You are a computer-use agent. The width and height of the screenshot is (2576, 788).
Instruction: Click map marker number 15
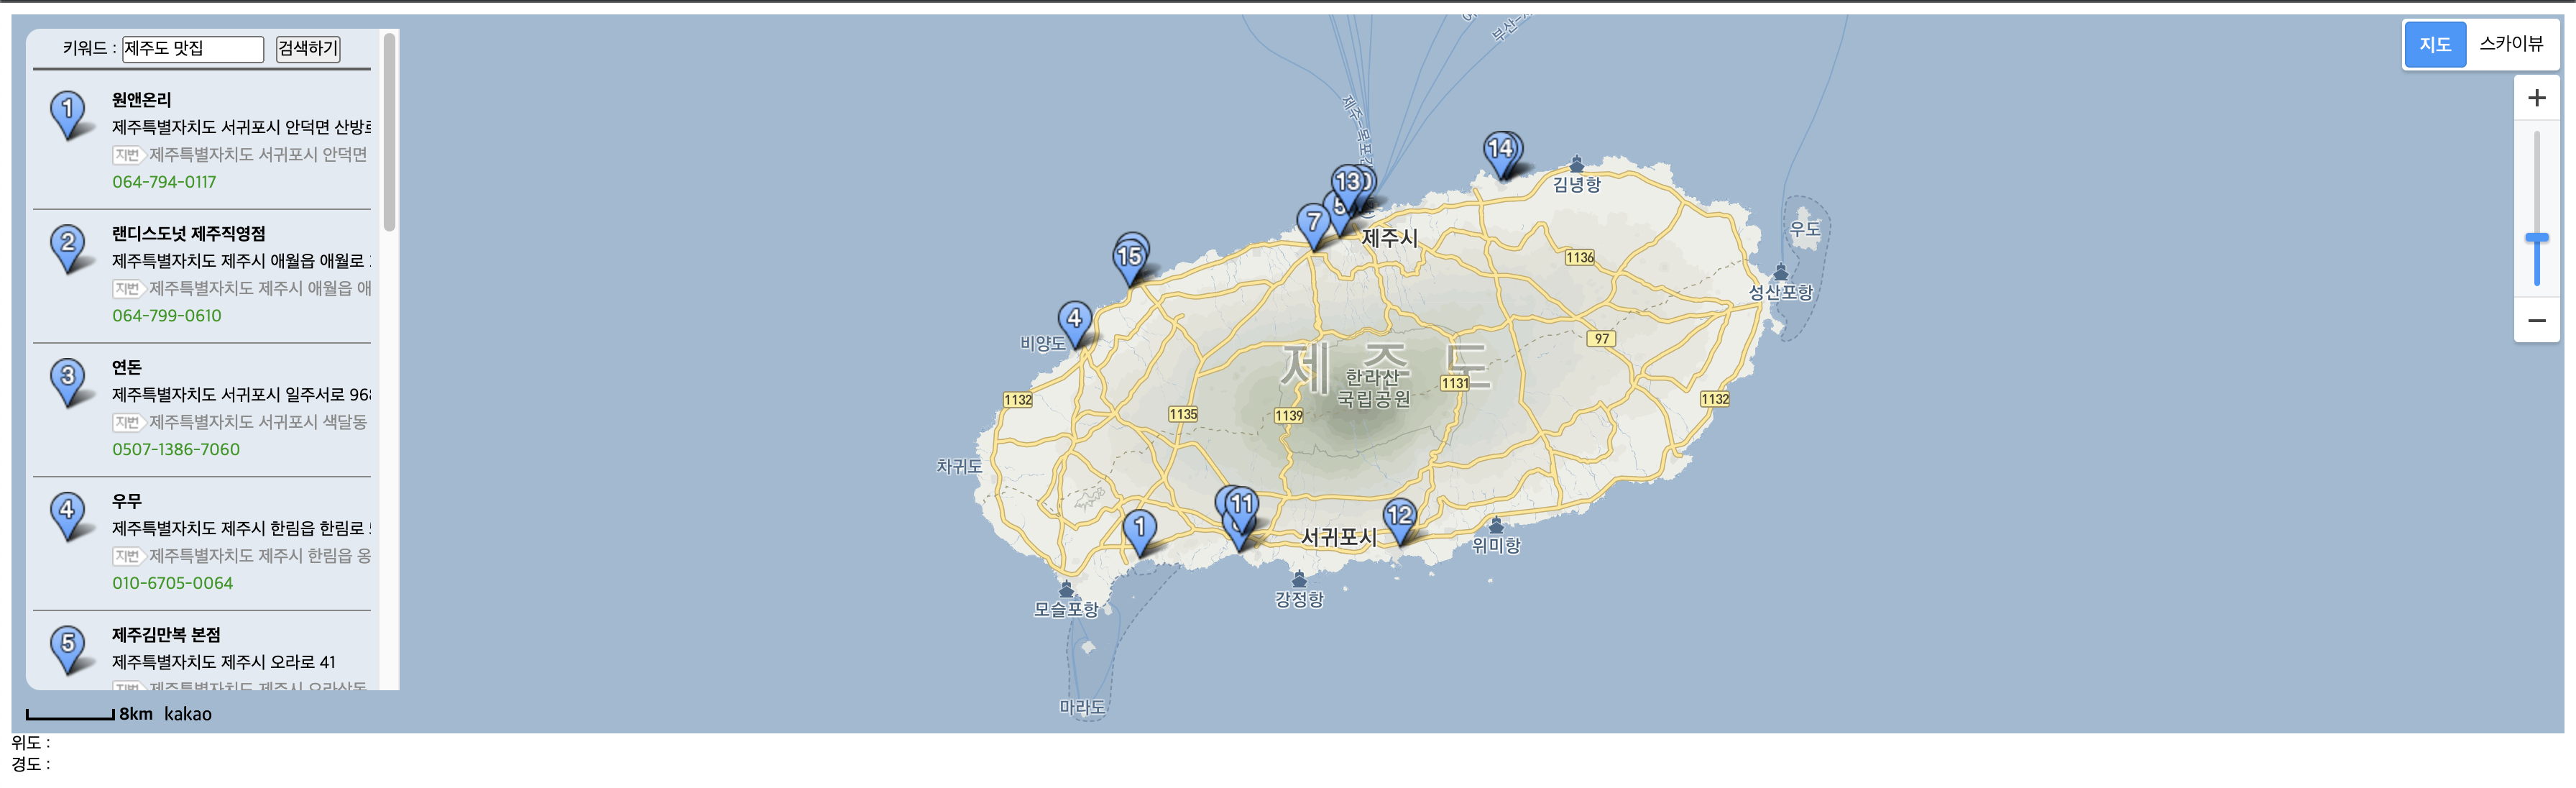1129,258
